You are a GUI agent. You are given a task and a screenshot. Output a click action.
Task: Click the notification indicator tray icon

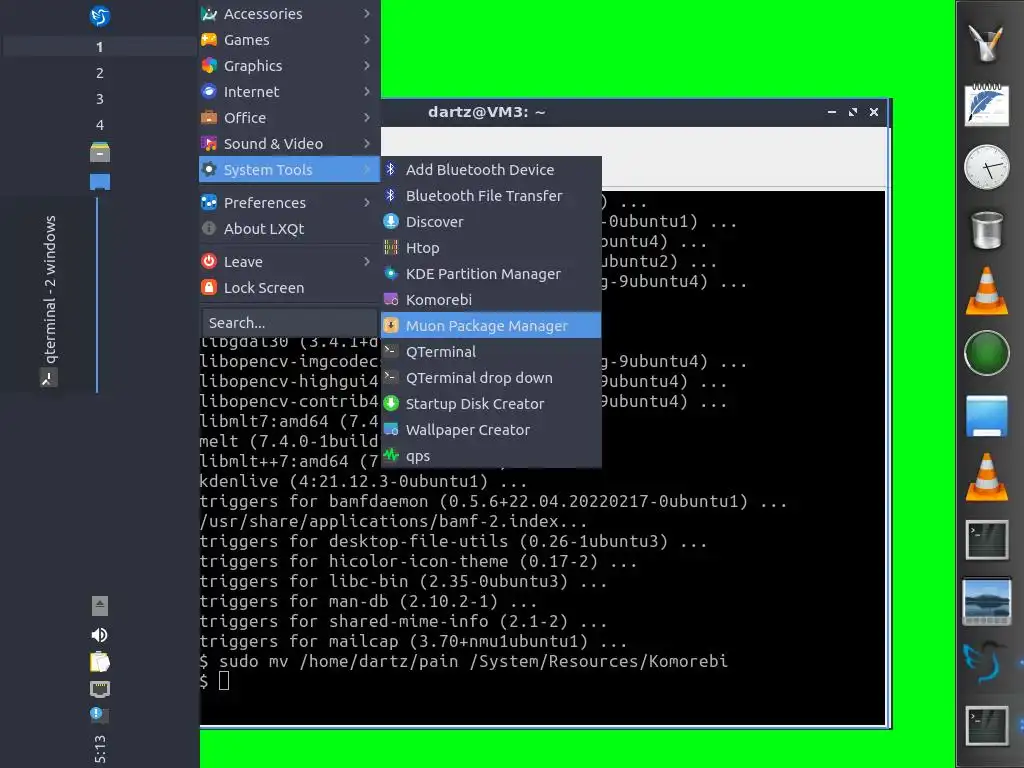click(99, 714)
